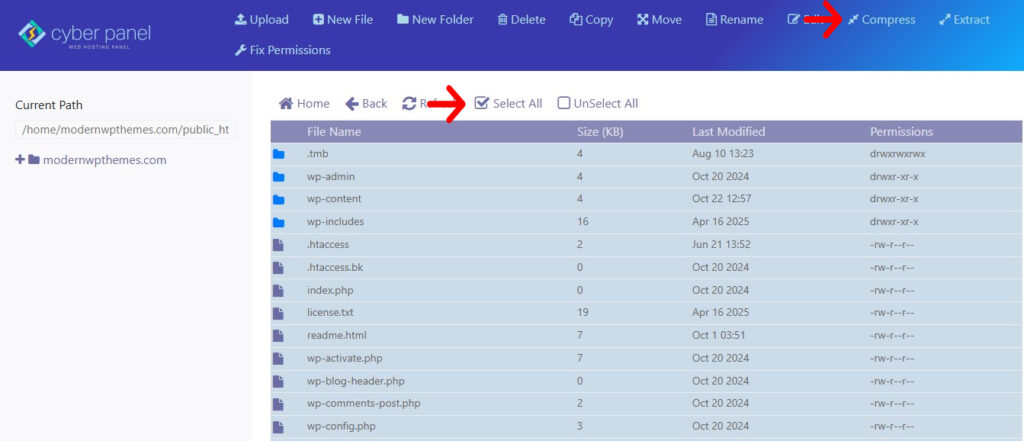The image size is (1024, 441).
Task: Click Fix Permissions
Action: [x=282, y=50]
